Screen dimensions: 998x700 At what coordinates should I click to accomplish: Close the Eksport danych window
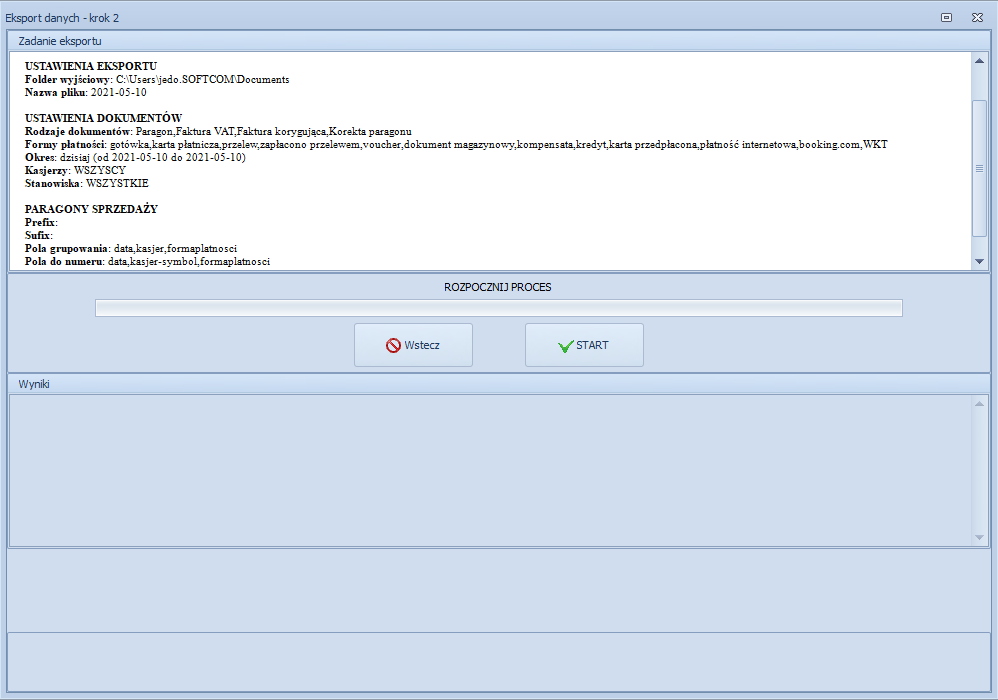976,17
